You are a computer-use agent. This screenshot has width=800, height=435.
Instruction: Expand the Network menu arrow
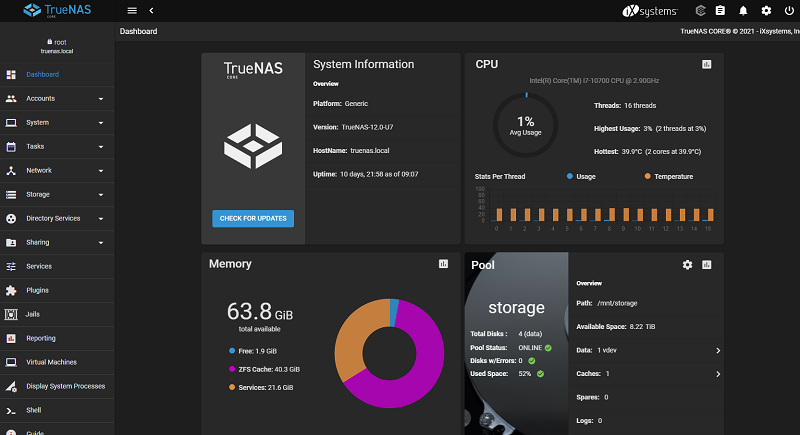click(x=101, y=171)
